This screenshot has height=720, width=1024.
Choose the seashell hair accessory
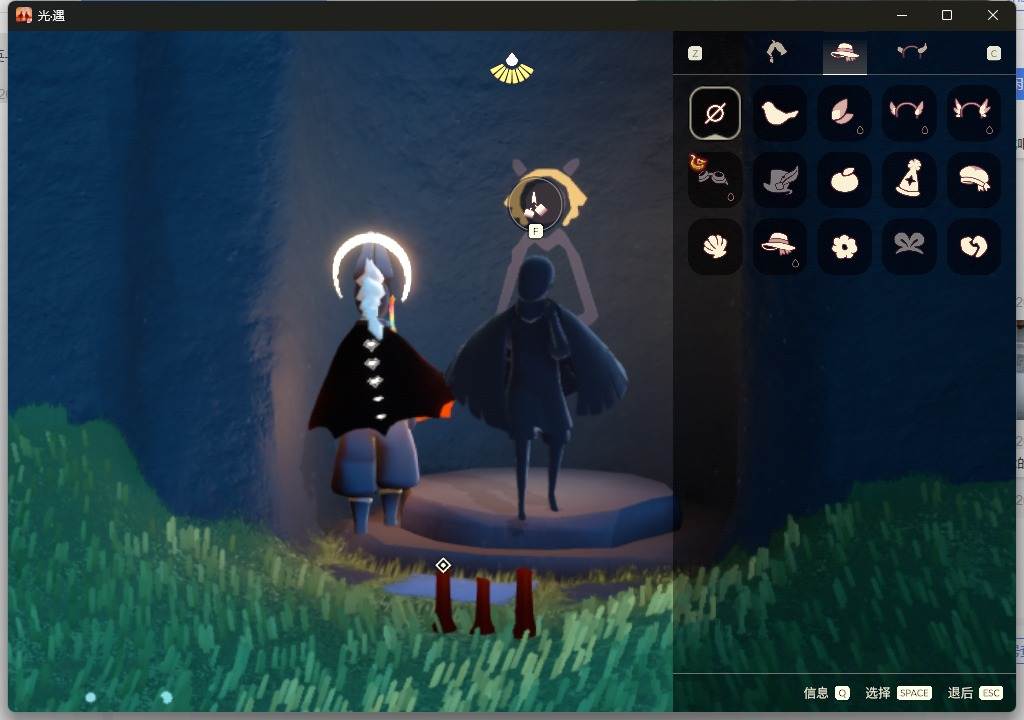click(714, 246)
